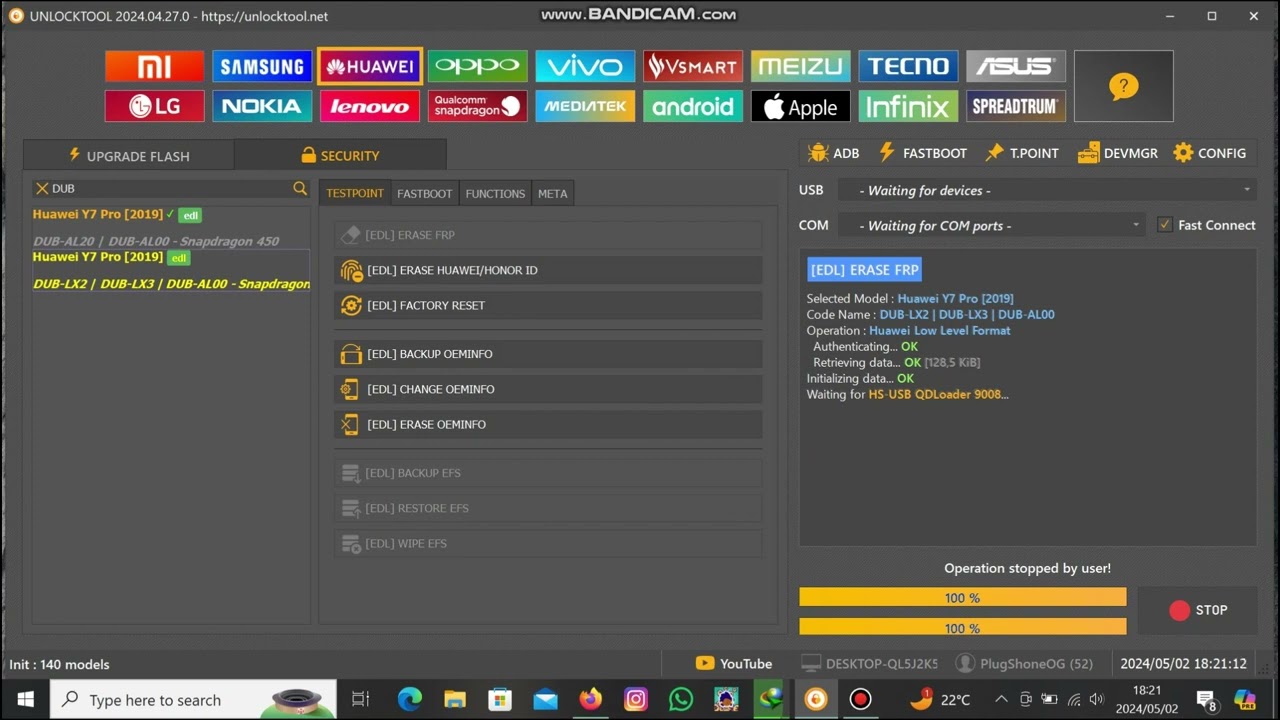This screenshot has width=1280, height=720.
Task: Pick the Infinix brand tile
Action: (908, 106)
